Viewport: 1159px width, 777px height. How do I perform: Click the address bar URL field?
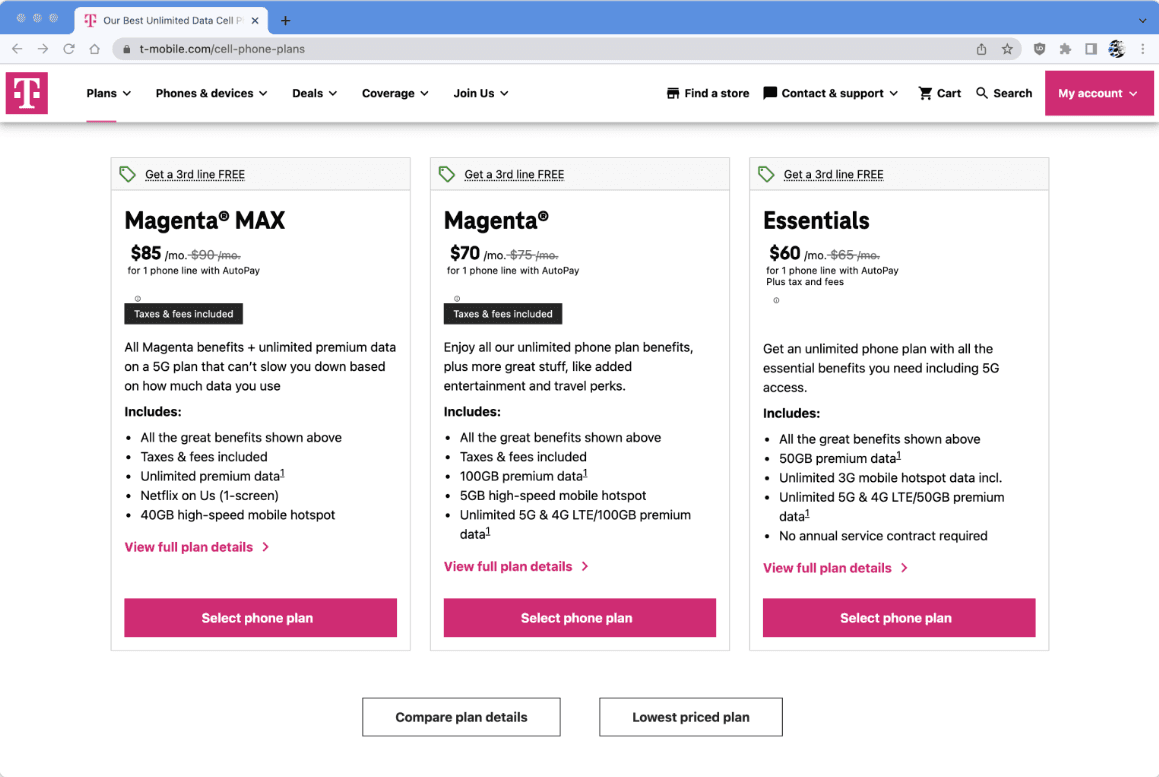tap(547, 49)
